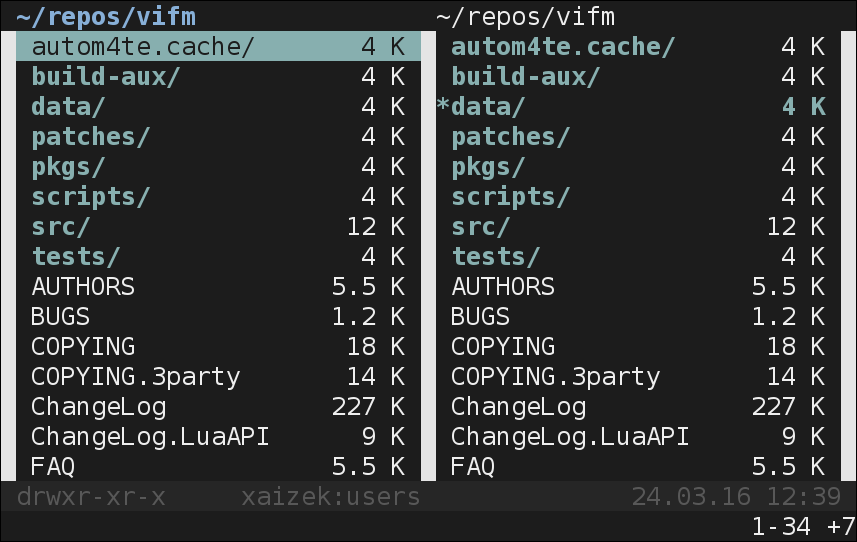Select src/ in the right pane
The image size is (857, 542).
638,226
